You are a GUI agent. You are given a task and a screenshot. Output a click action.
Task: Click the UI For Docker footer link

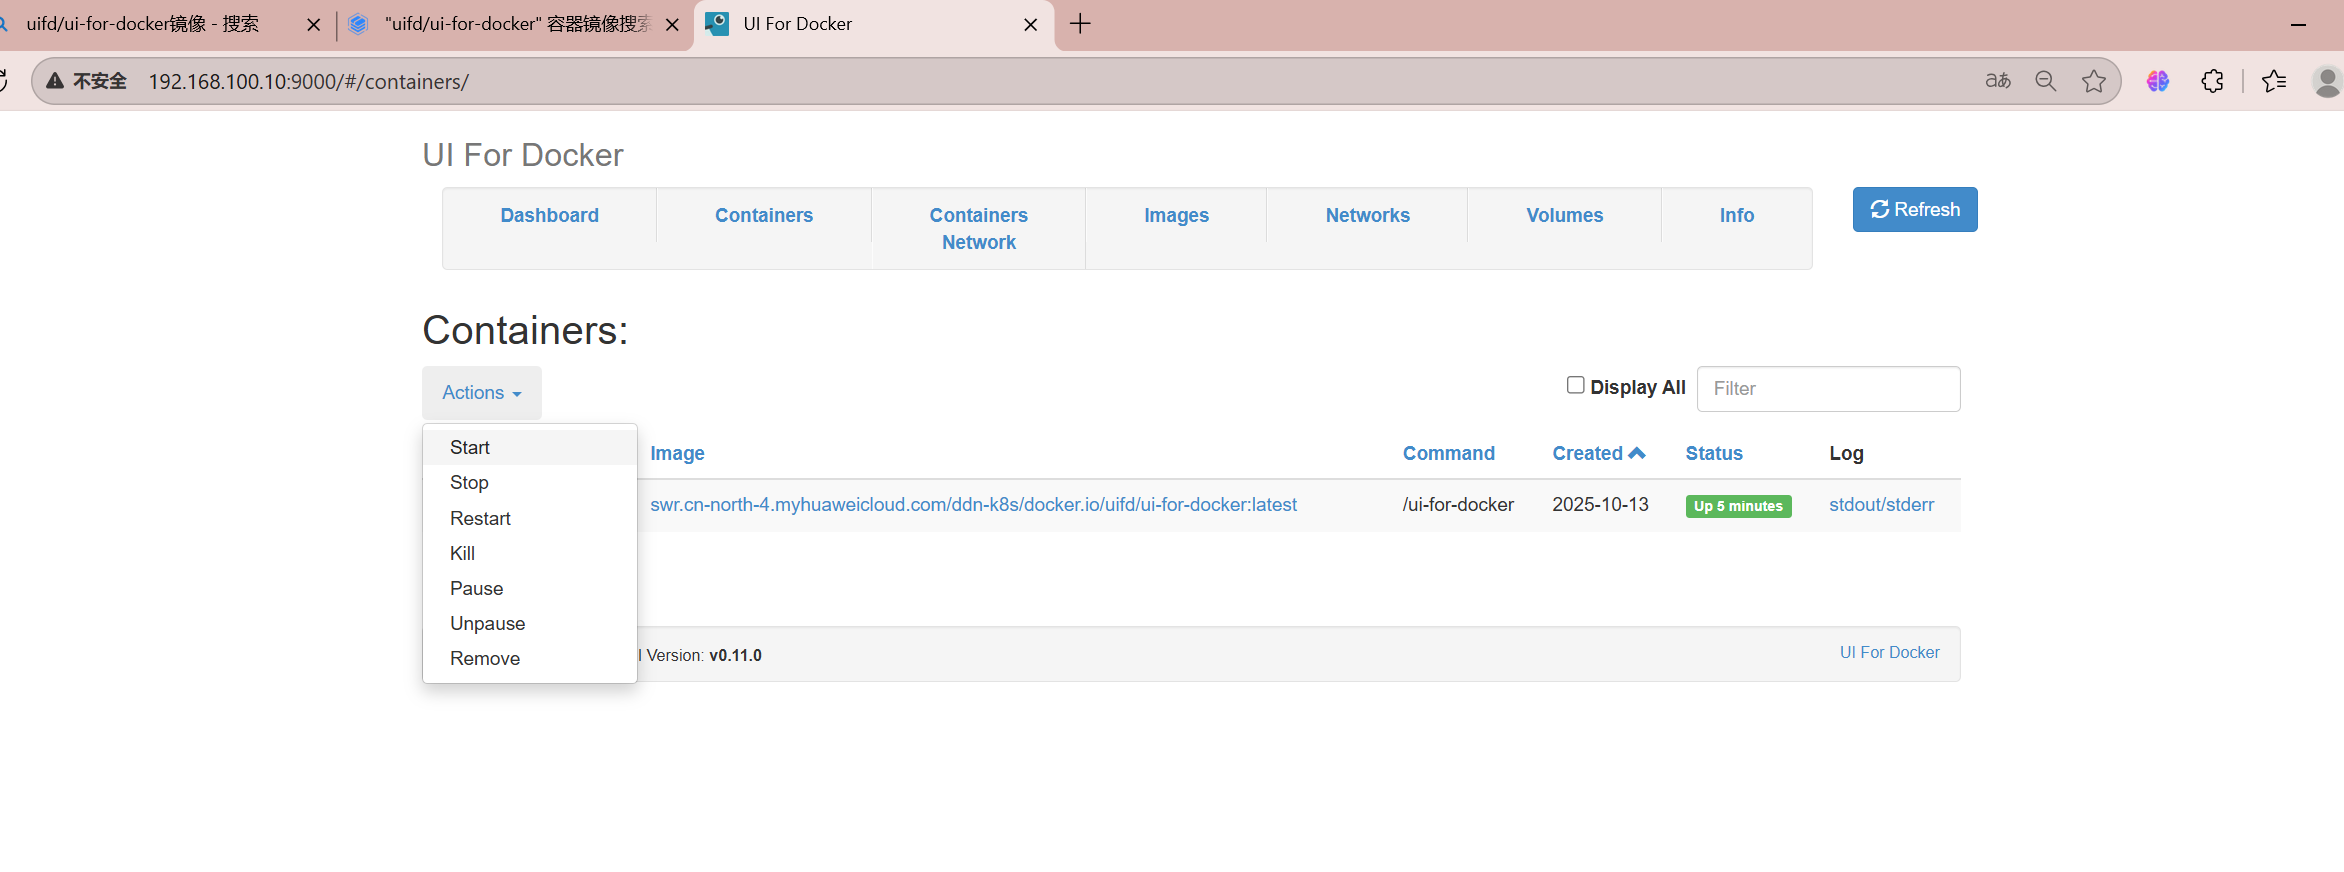tap(1889, 652)
